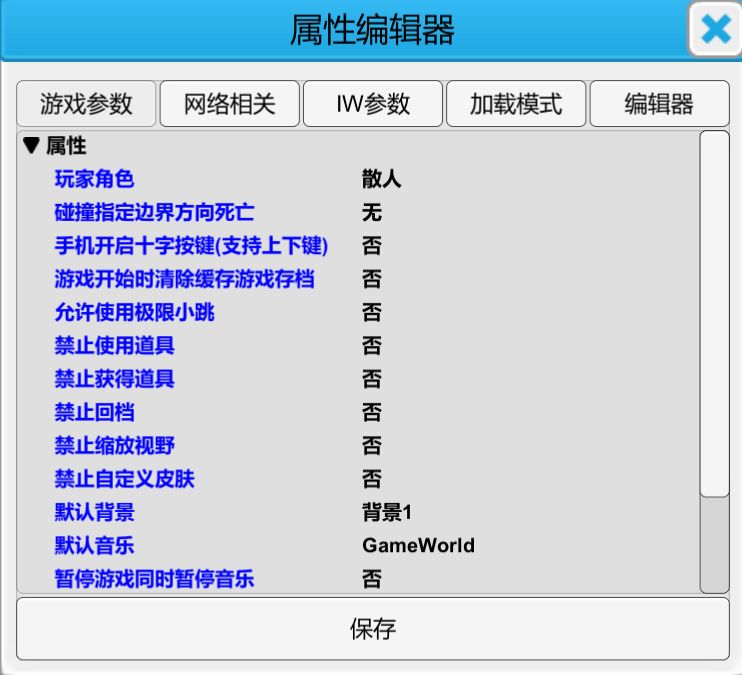Select the IW参数 tab
Screen dimensions: 742x675
373,104
